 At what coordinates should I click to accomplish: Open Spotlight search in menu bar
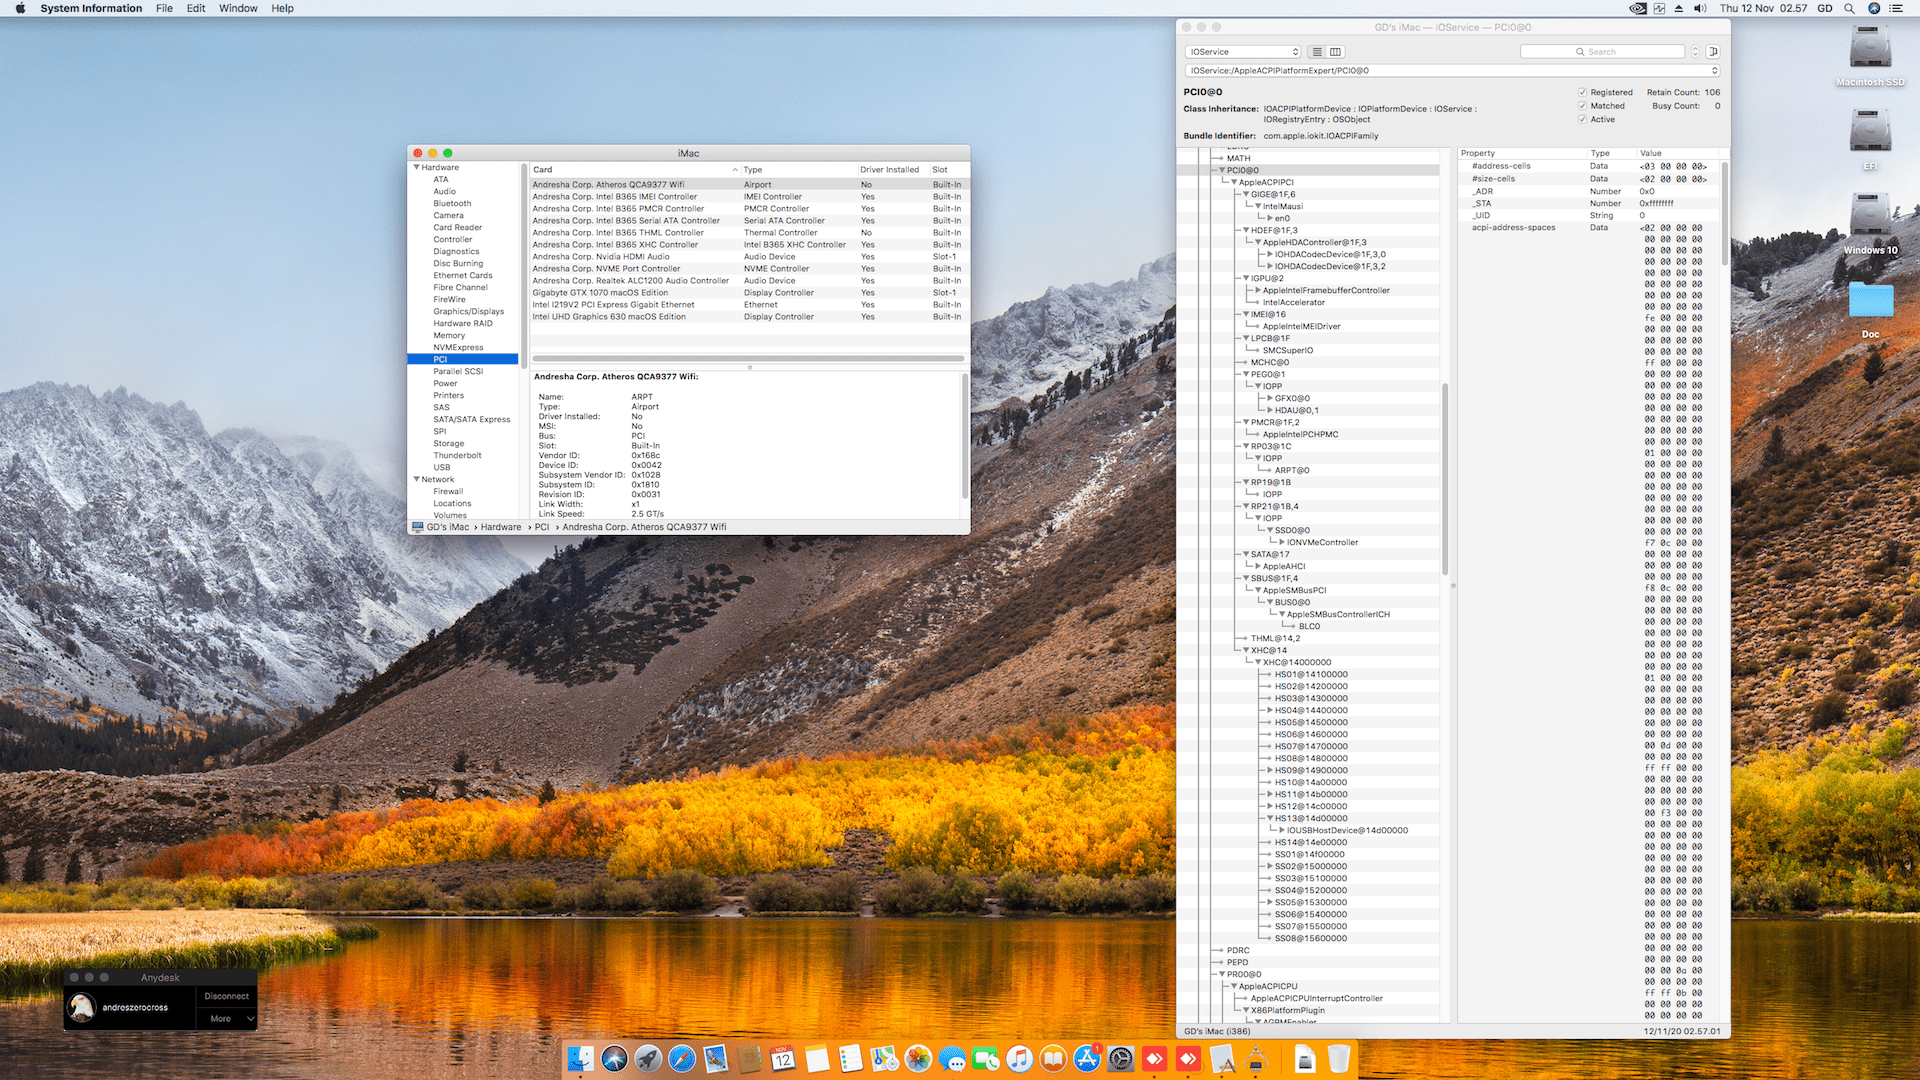click(x=1849, y=8)
